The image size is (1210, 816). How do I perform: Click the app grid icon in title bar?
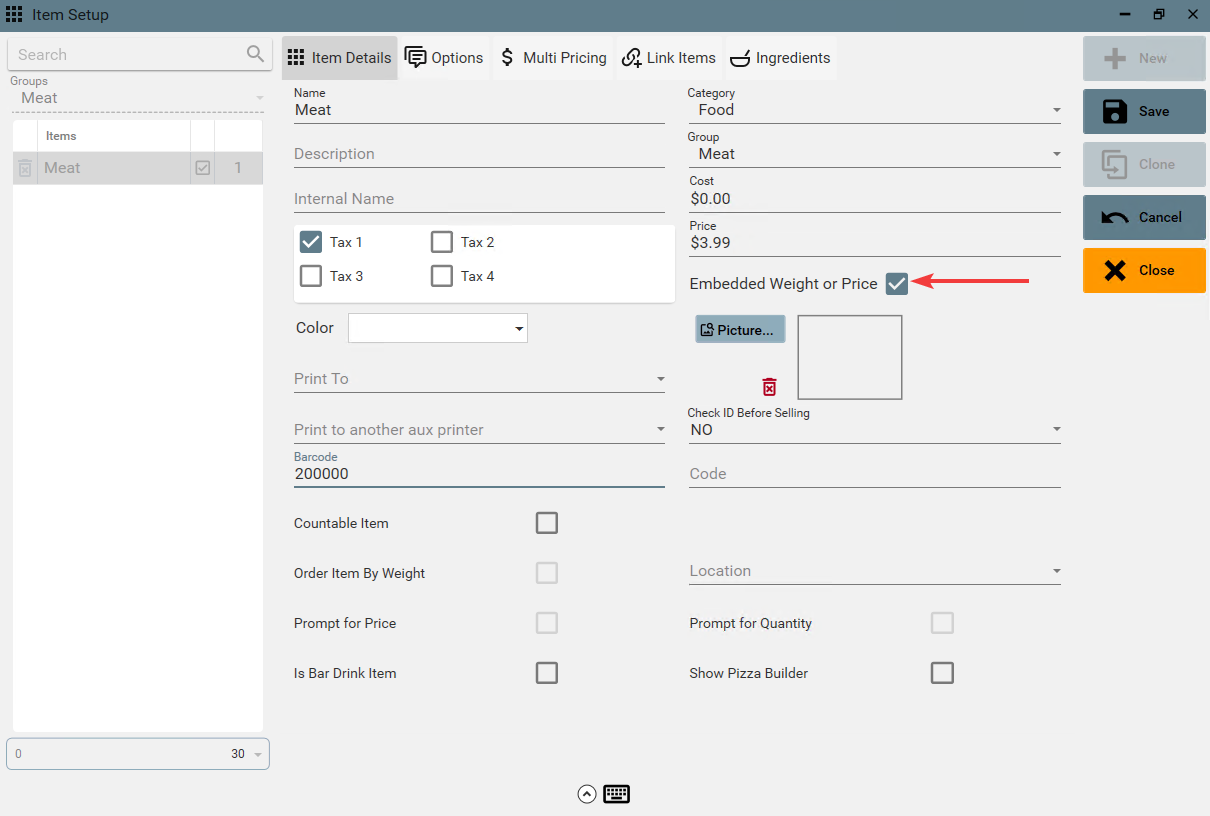14,15
